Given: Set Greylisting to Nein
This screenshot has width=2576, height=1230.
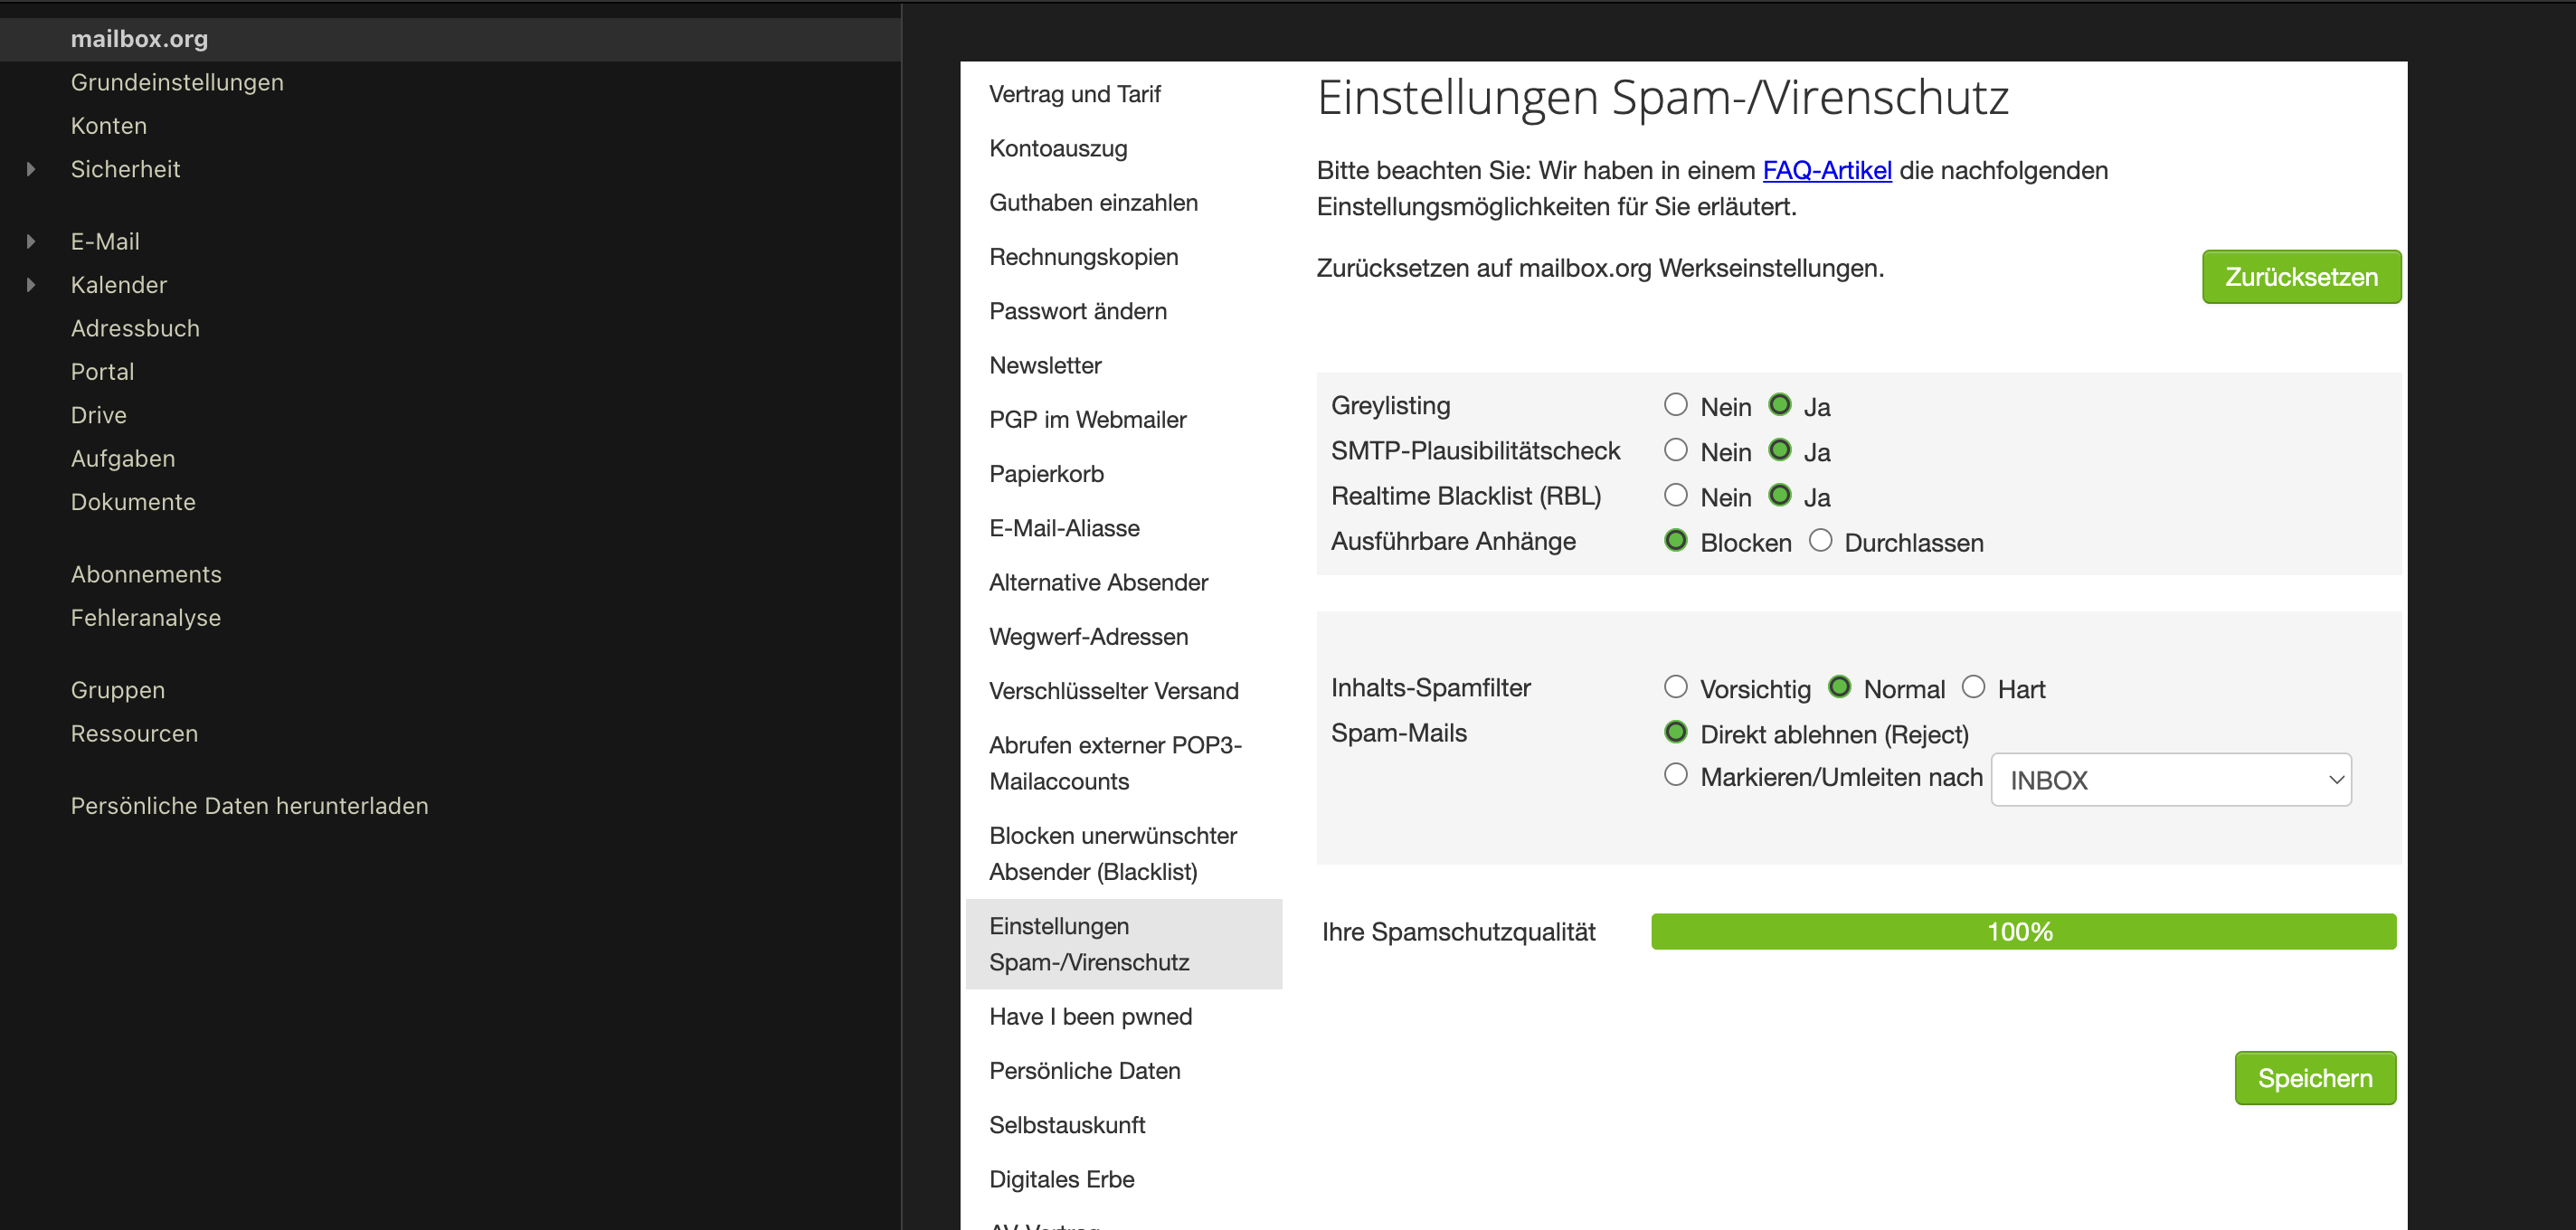Looking at the screenshot, I should 1675,405.
